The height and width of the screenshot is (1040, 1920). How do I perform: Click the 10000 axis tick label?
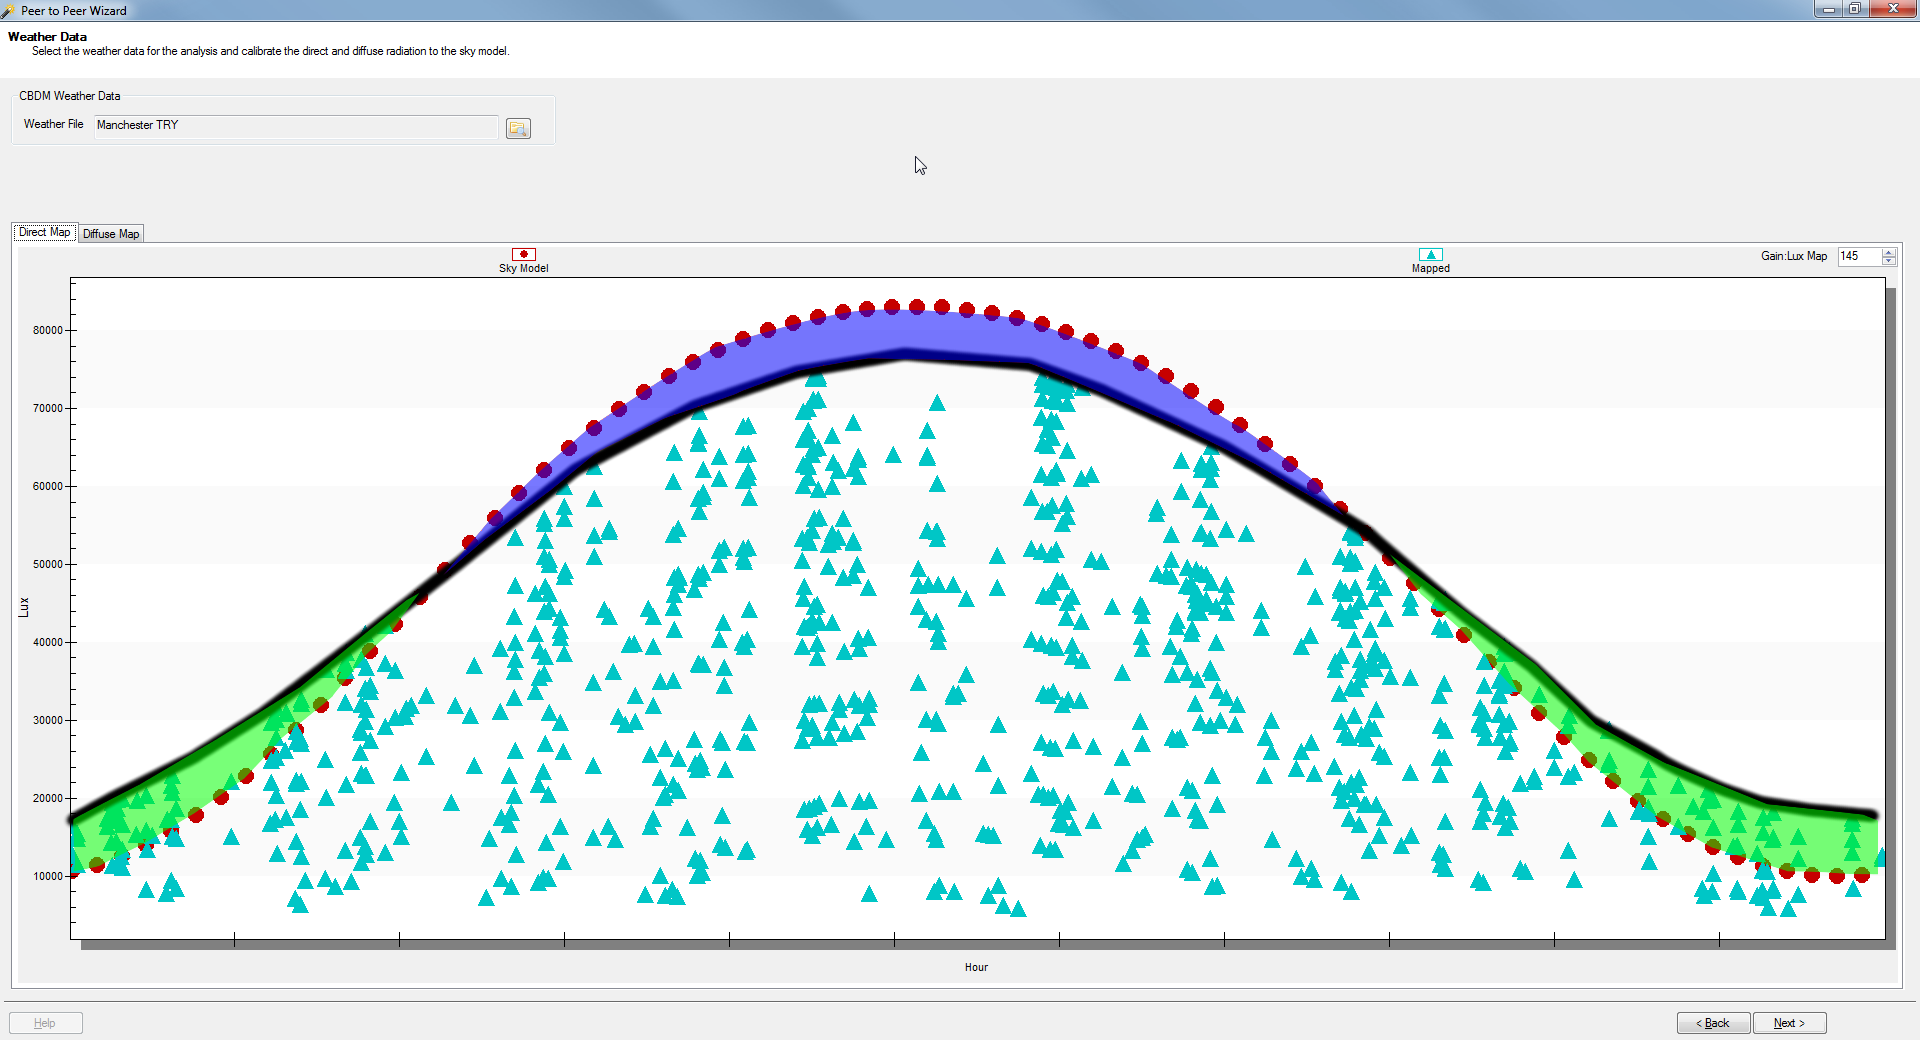click(x=48, y=876)
